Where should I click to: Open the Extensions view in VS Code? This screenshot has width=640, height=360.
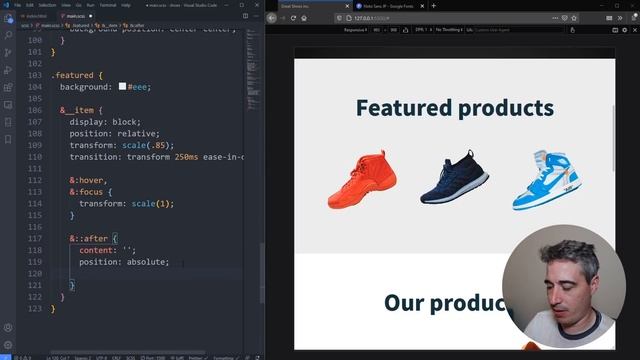pyautogui.click(x=8, y=87)
